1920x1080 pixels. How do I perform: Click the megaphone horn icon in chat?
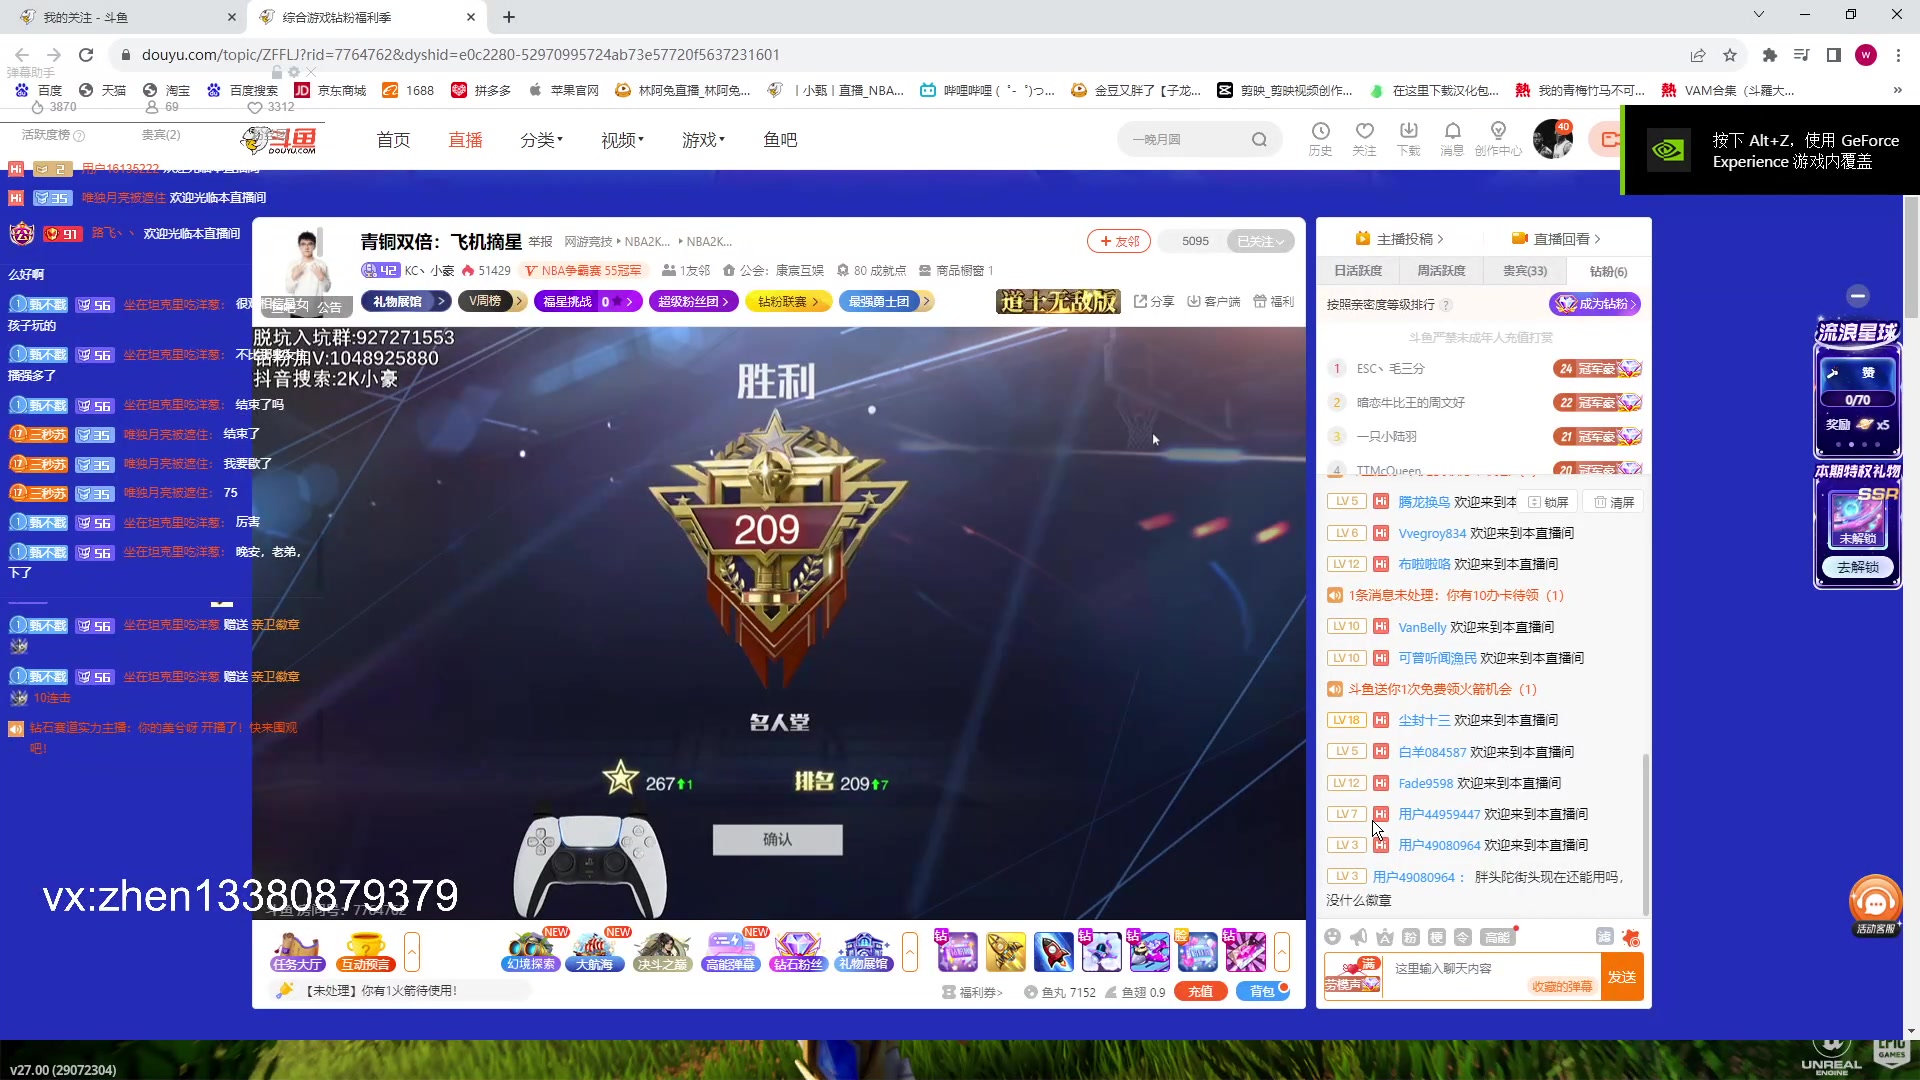click(x=1358, y=936)
